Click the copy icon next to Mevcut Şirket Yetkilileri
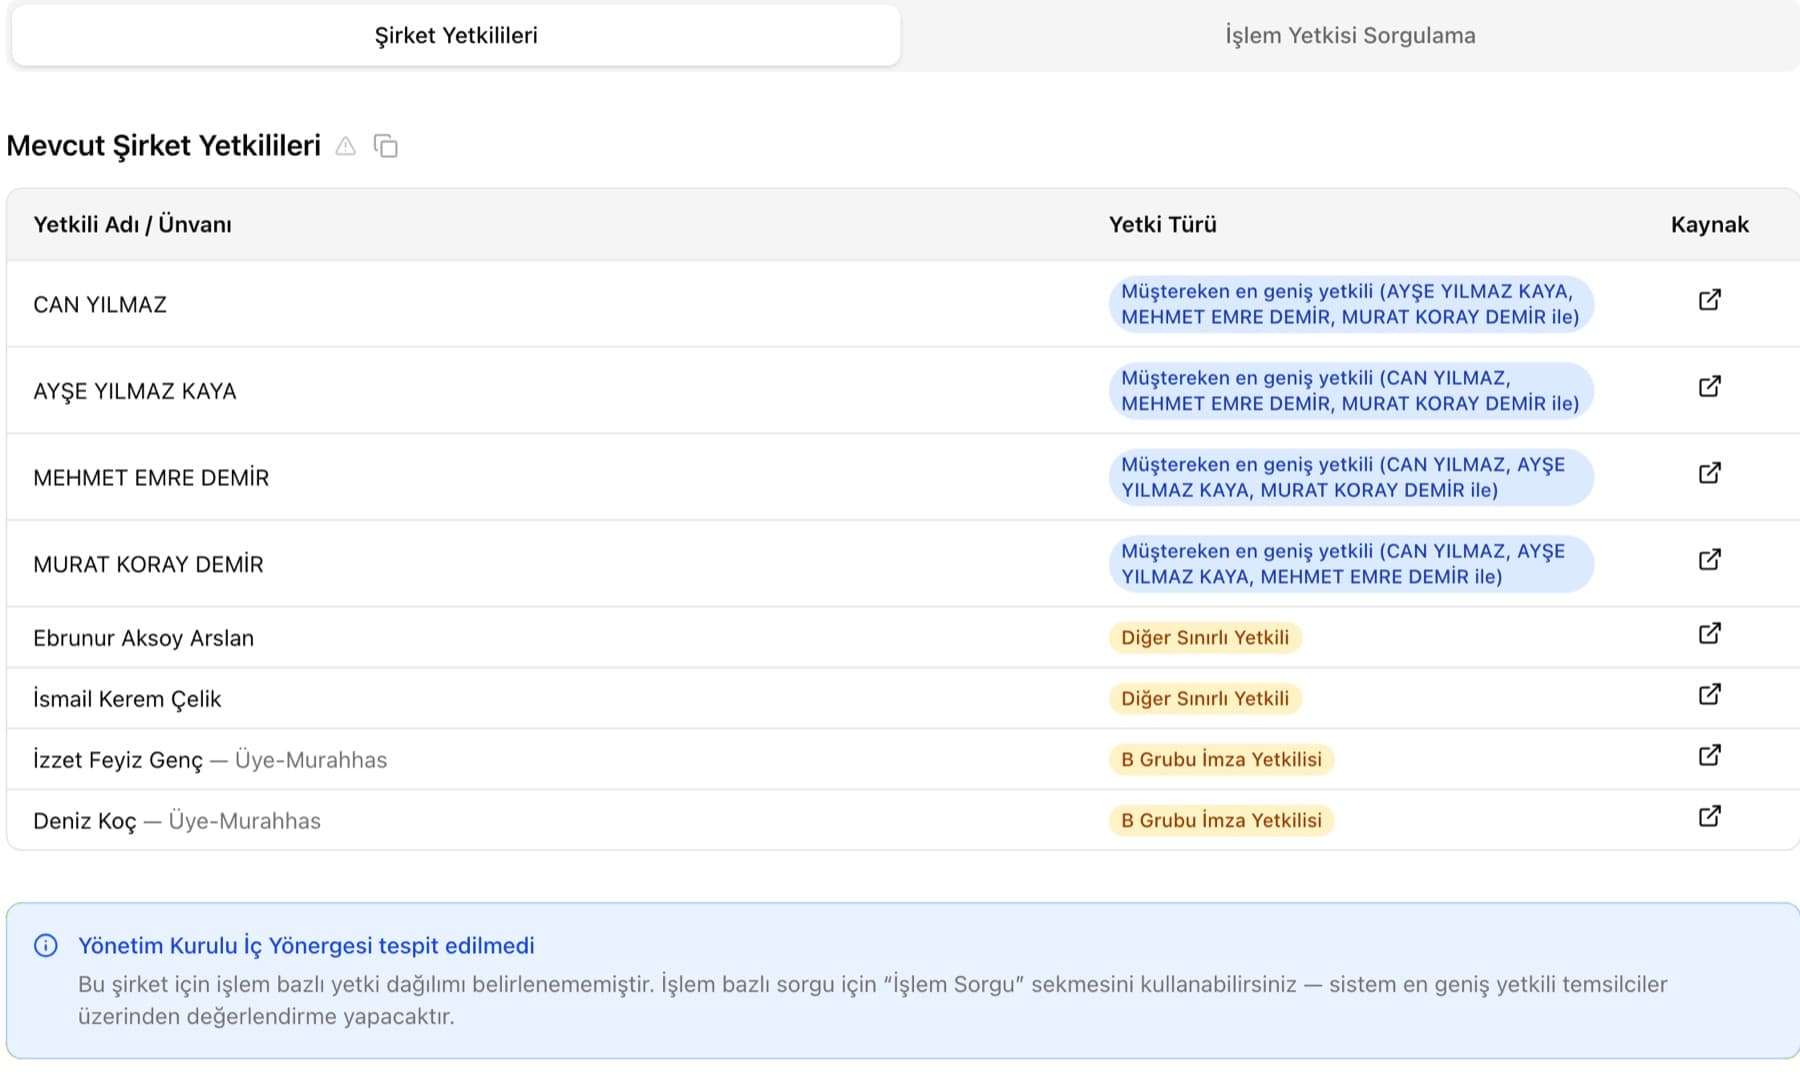 pyautogui.click(x=385, y=146)
